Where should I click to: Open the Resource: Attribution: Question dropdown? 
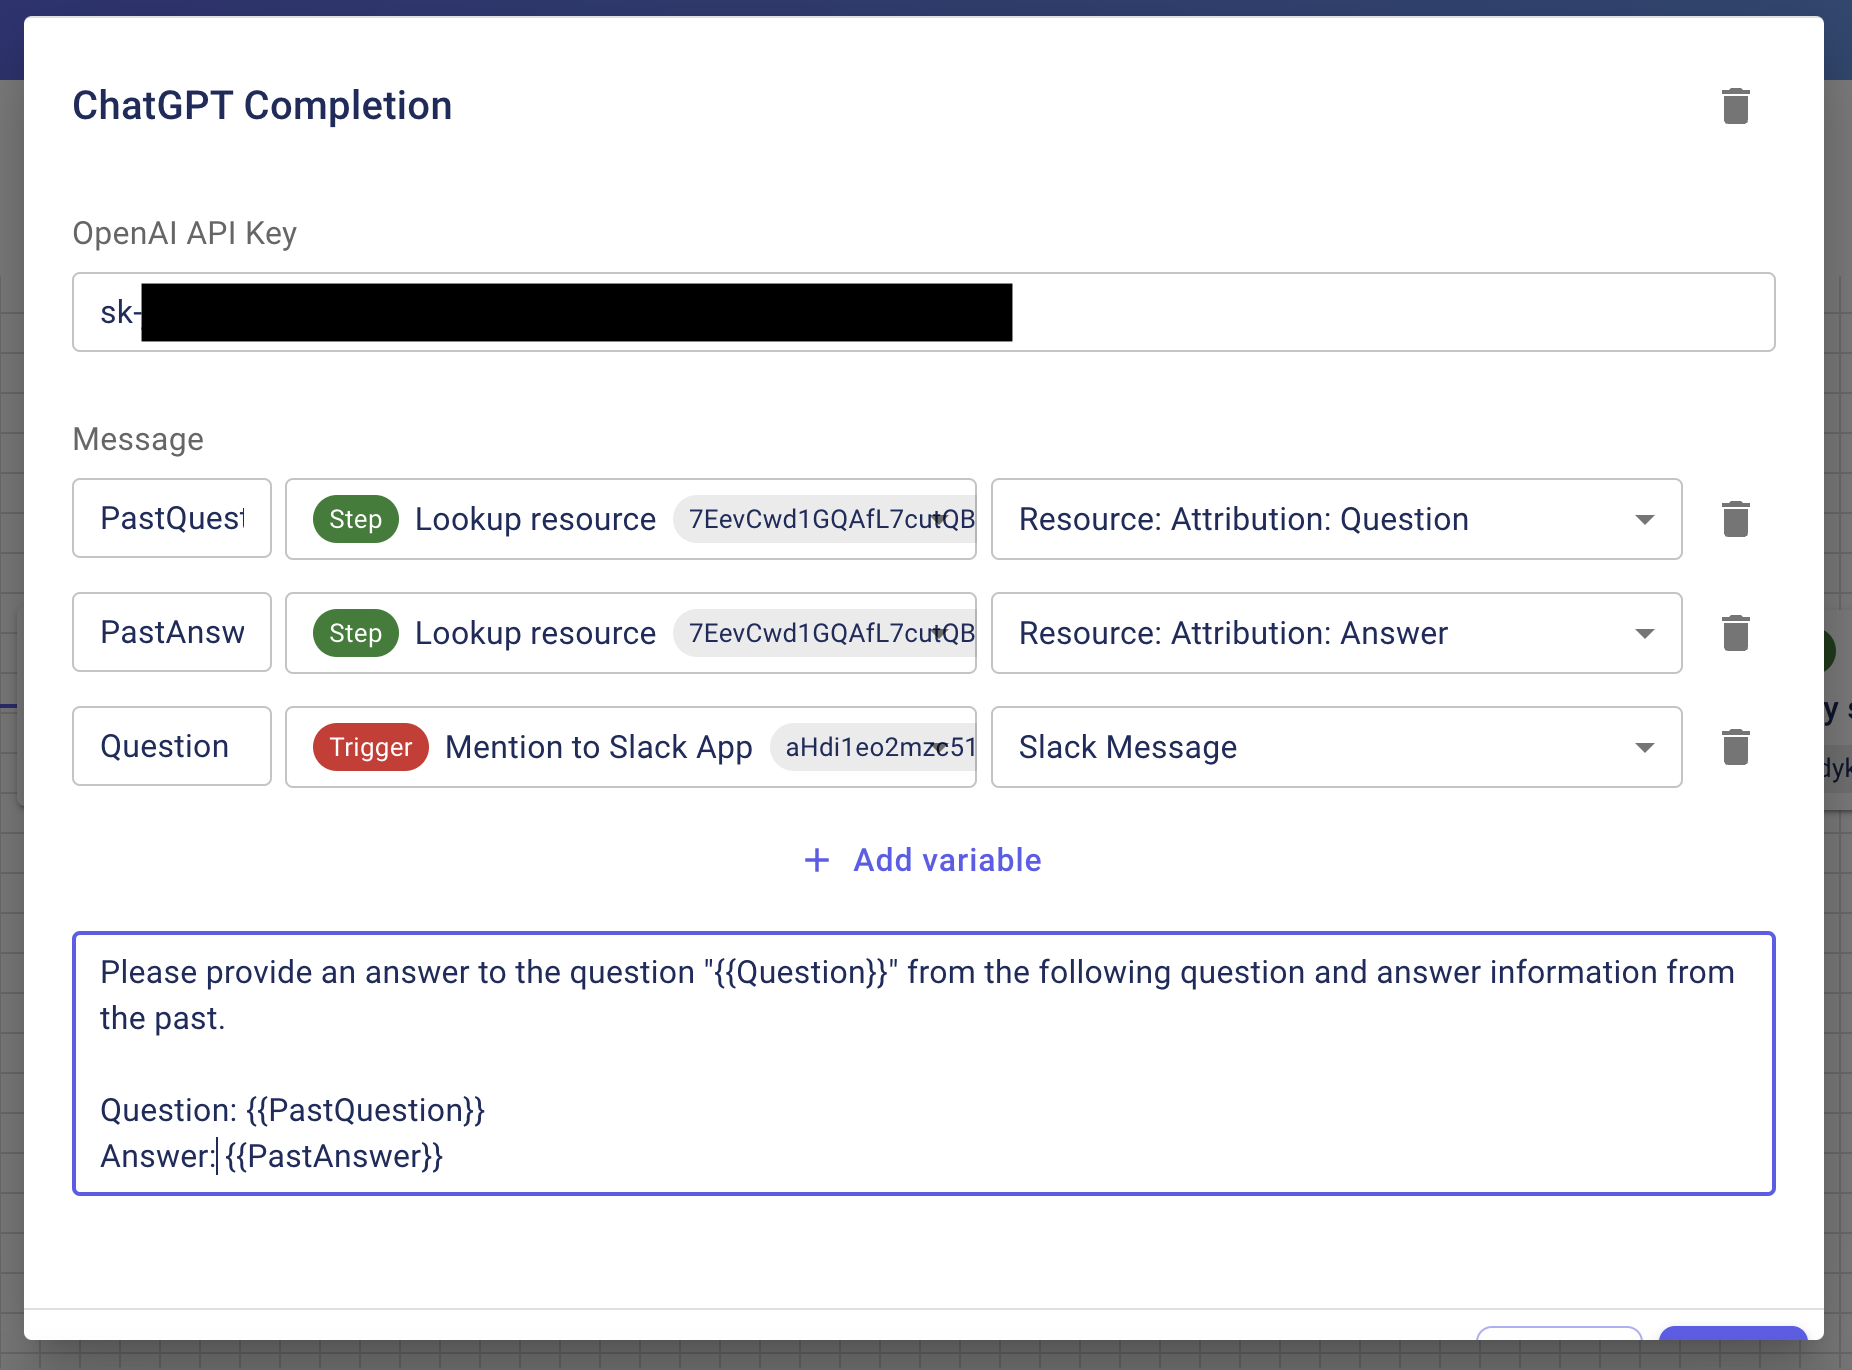pos(1336,519)
